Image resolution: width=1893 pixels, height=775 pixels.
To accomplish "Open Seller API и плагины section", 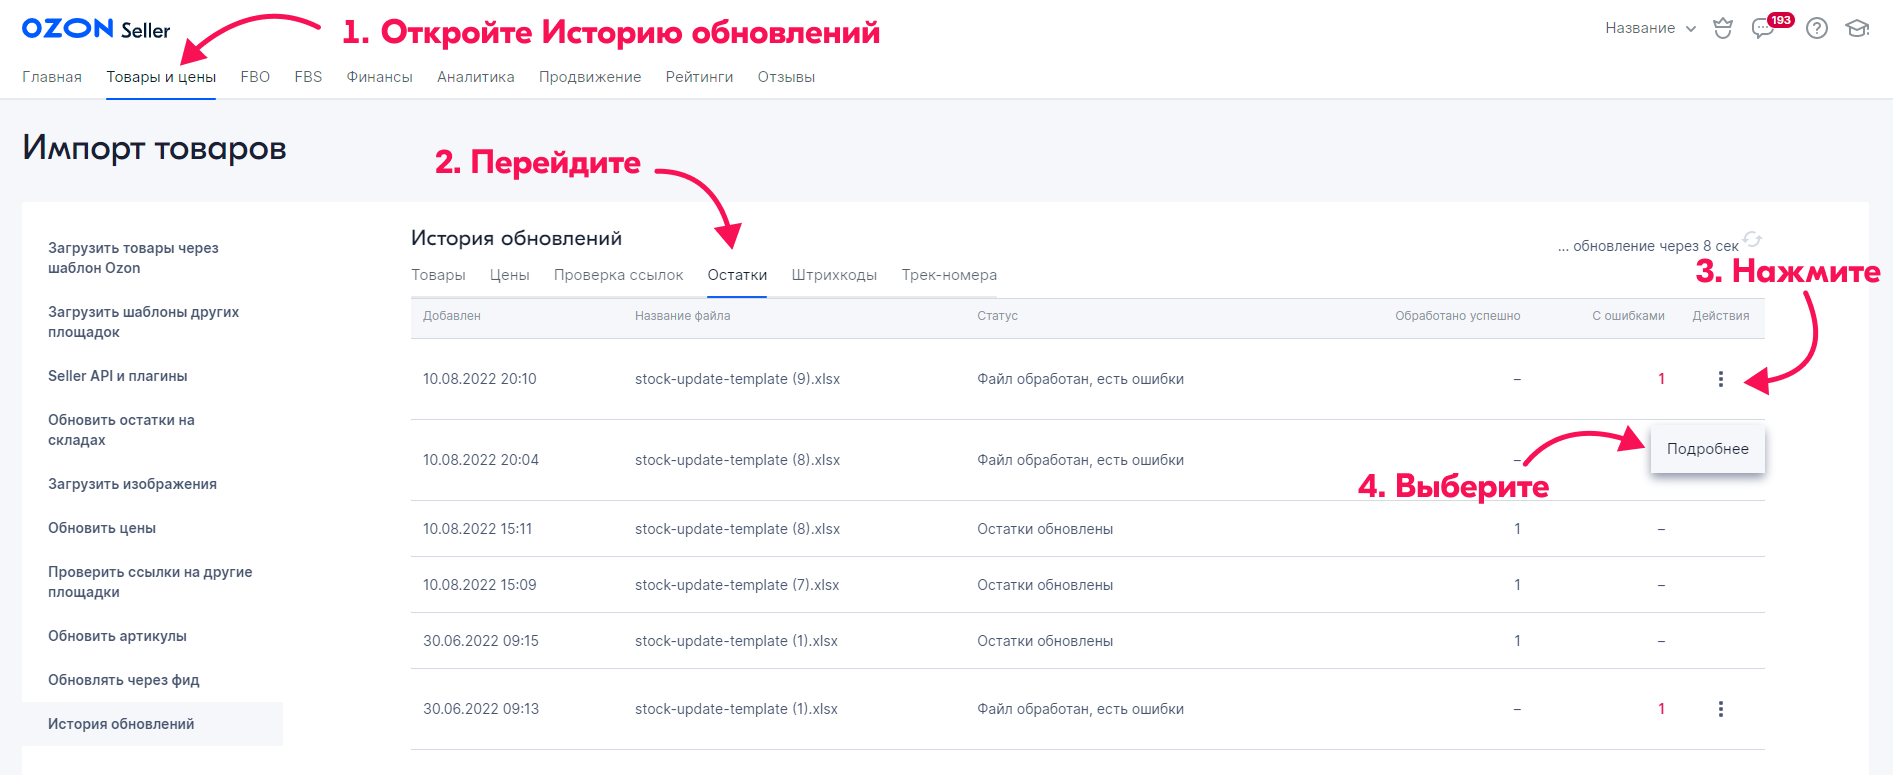I will coord(118,376).
